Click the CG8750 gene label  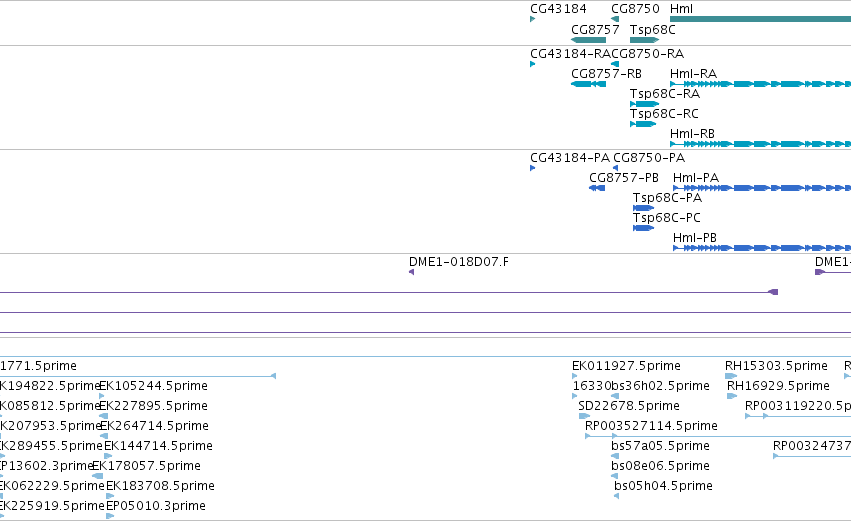(x=635, y=9)
